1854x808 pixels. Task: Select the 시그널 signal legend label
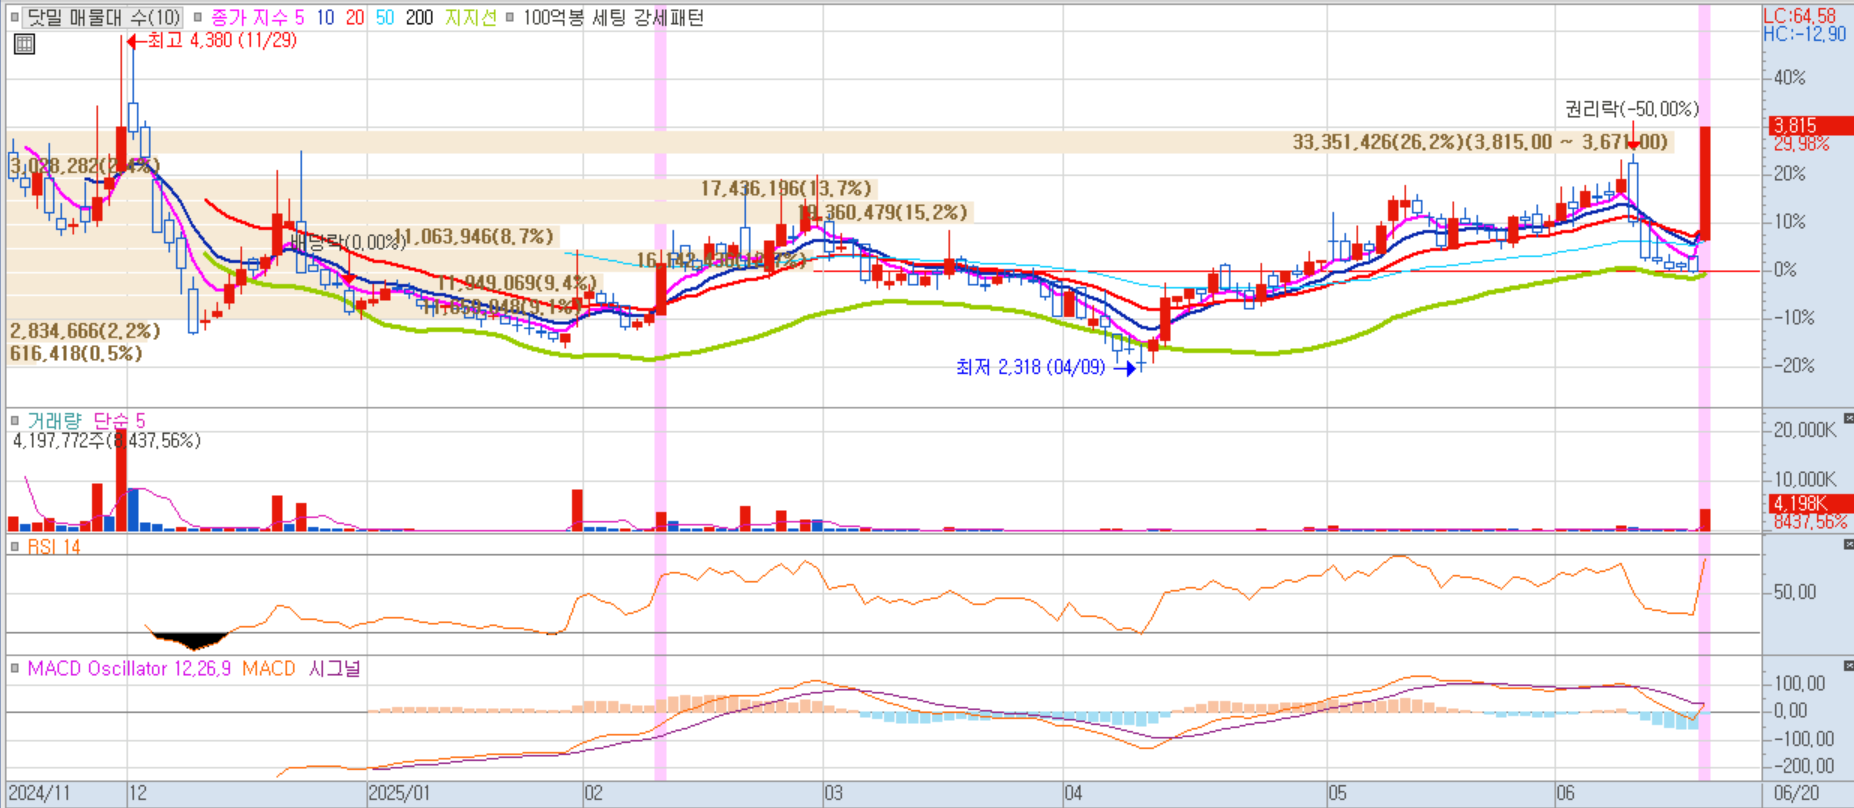pos(334,668)
